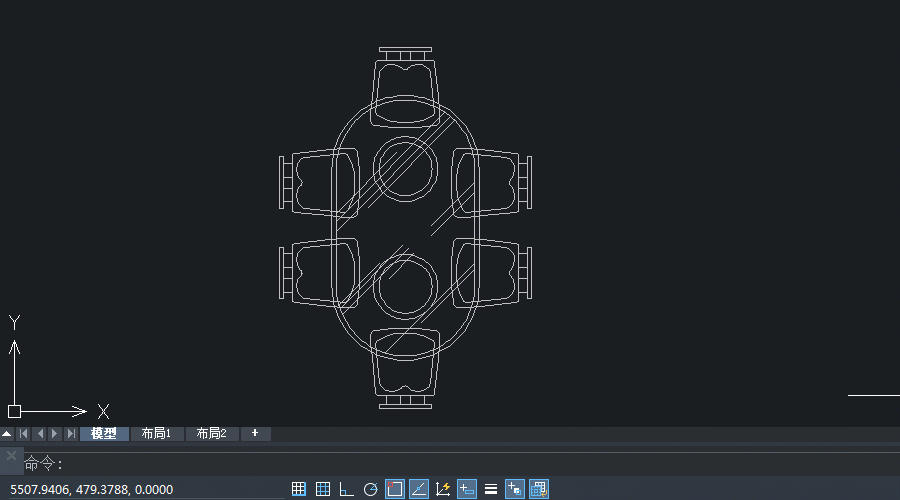Expand the layout tab list triangle
This screenshot has width=900, height=500.
(x=7, y=434)
